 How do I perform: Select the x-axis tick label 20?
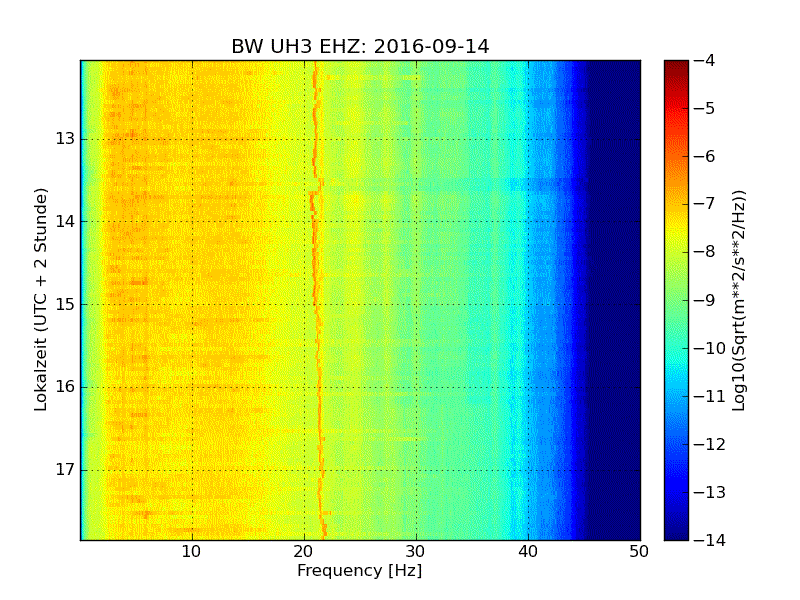(304, 552)
